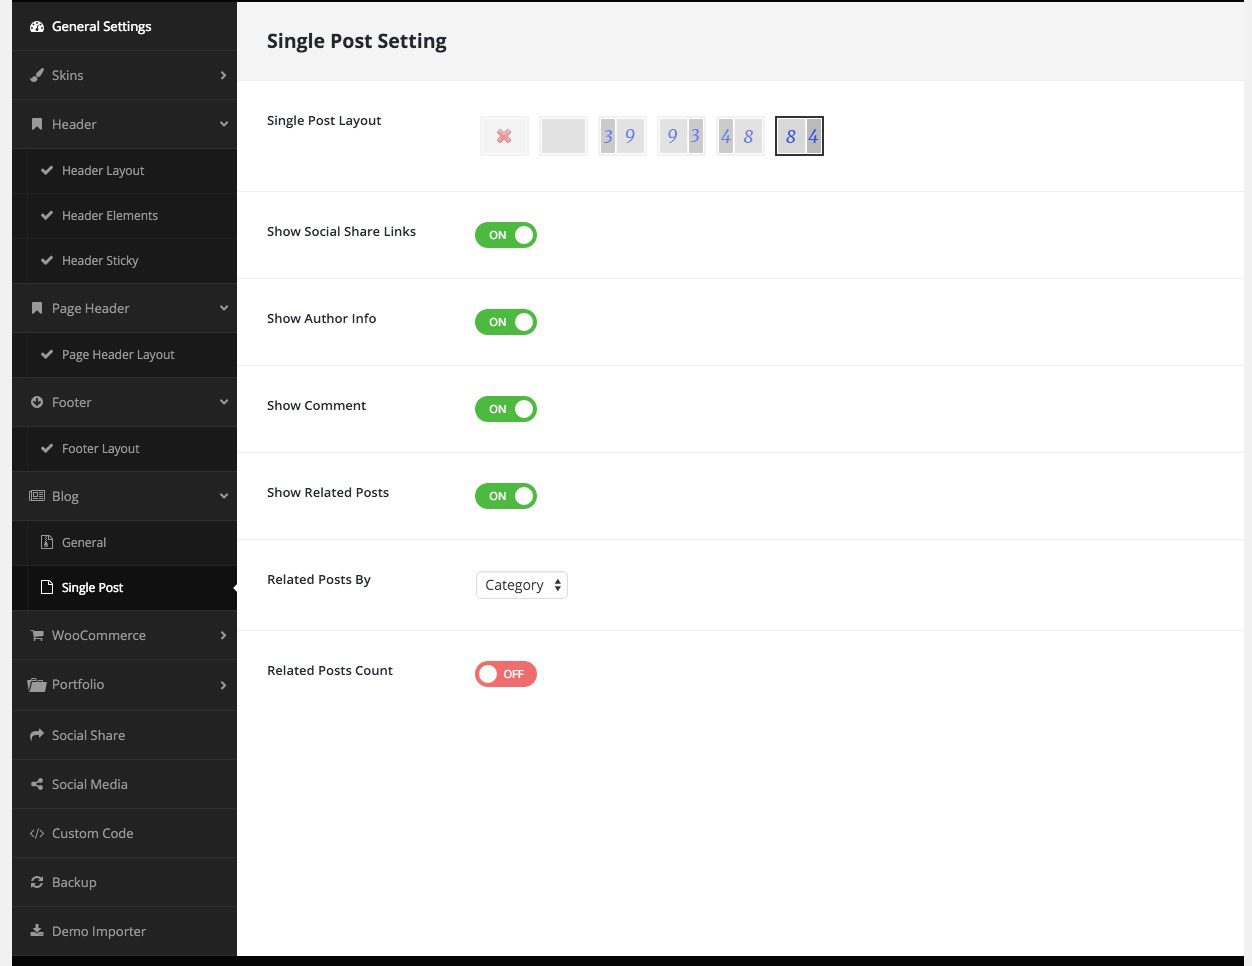Collapse the Header section chevron
Viewport: 1252px width, 966px height.
pyautogui.click(x=223, y=125)
